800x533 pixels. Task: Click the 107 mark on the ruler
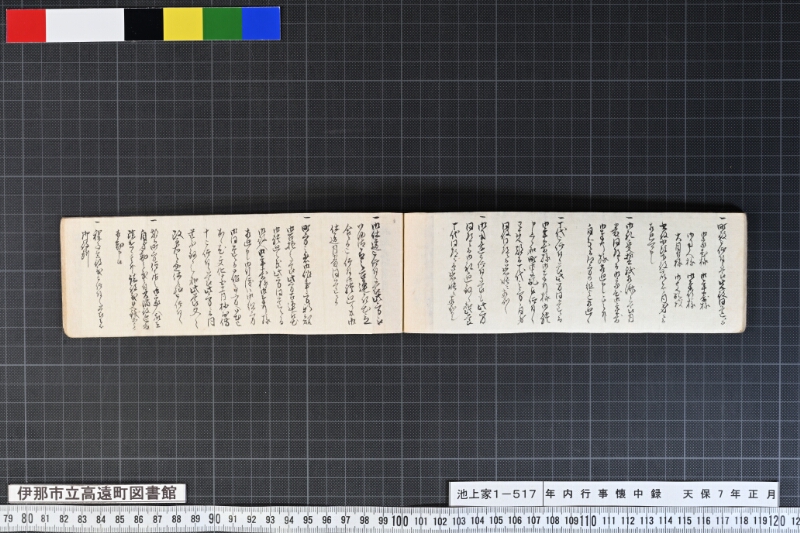pos(534,521)
